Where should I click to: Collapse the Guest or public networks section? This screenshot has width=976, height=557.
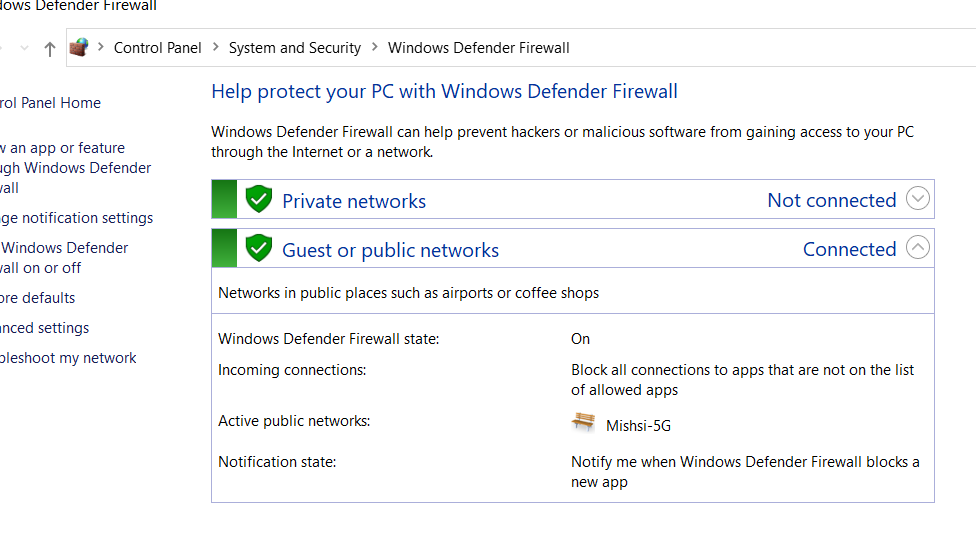coord(917,247)
